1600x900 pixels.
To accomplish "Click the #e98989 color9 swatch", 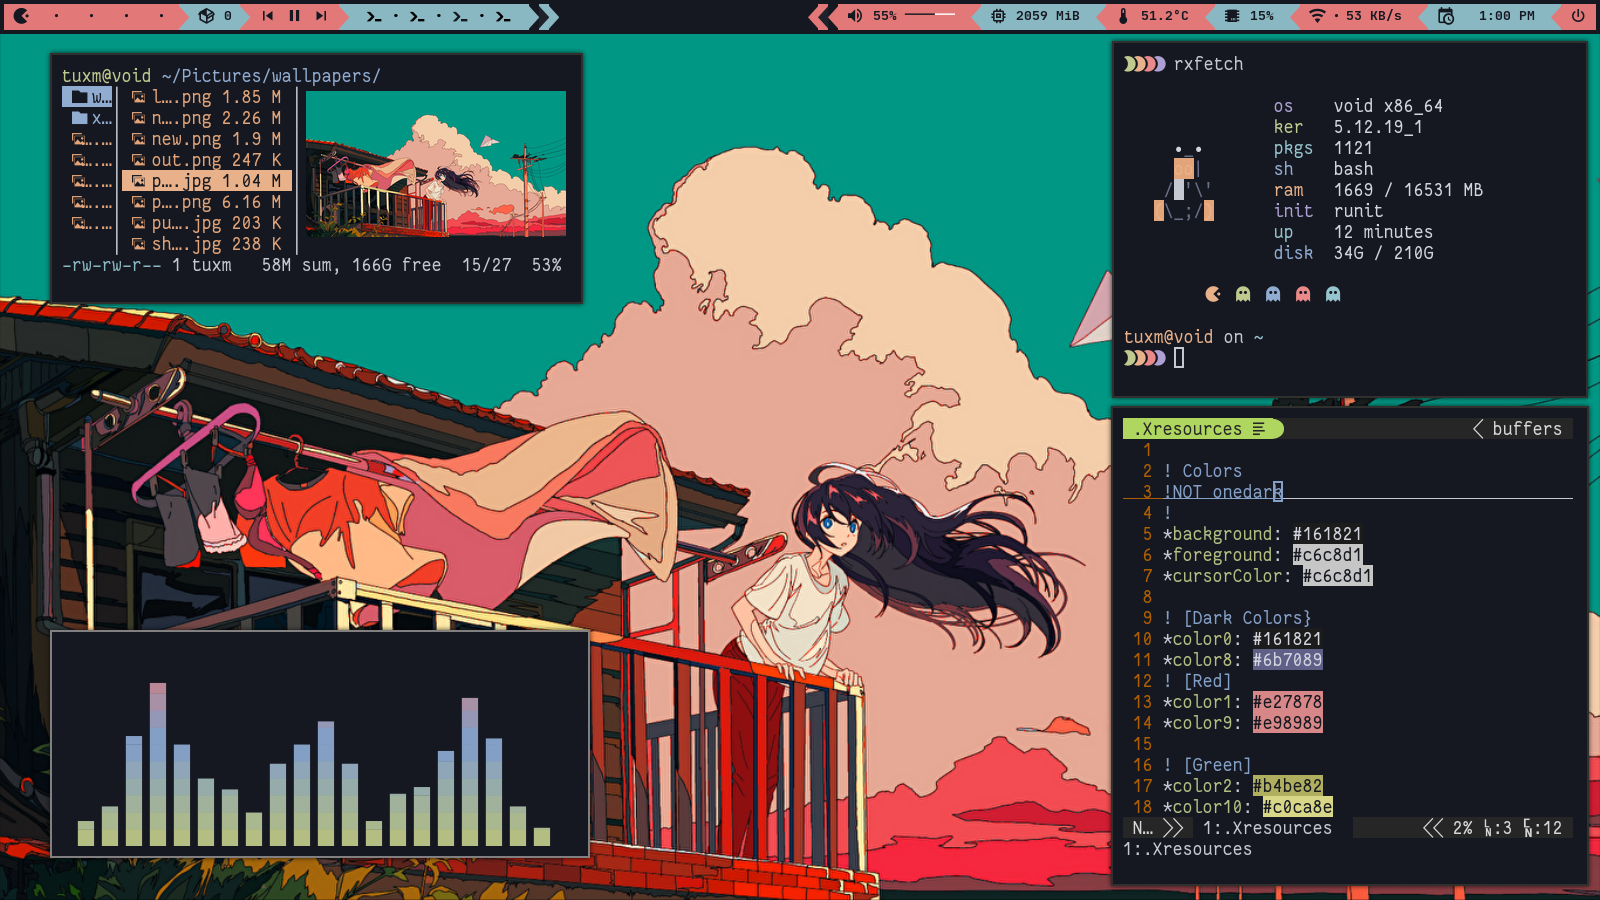I will point(1287,723).
